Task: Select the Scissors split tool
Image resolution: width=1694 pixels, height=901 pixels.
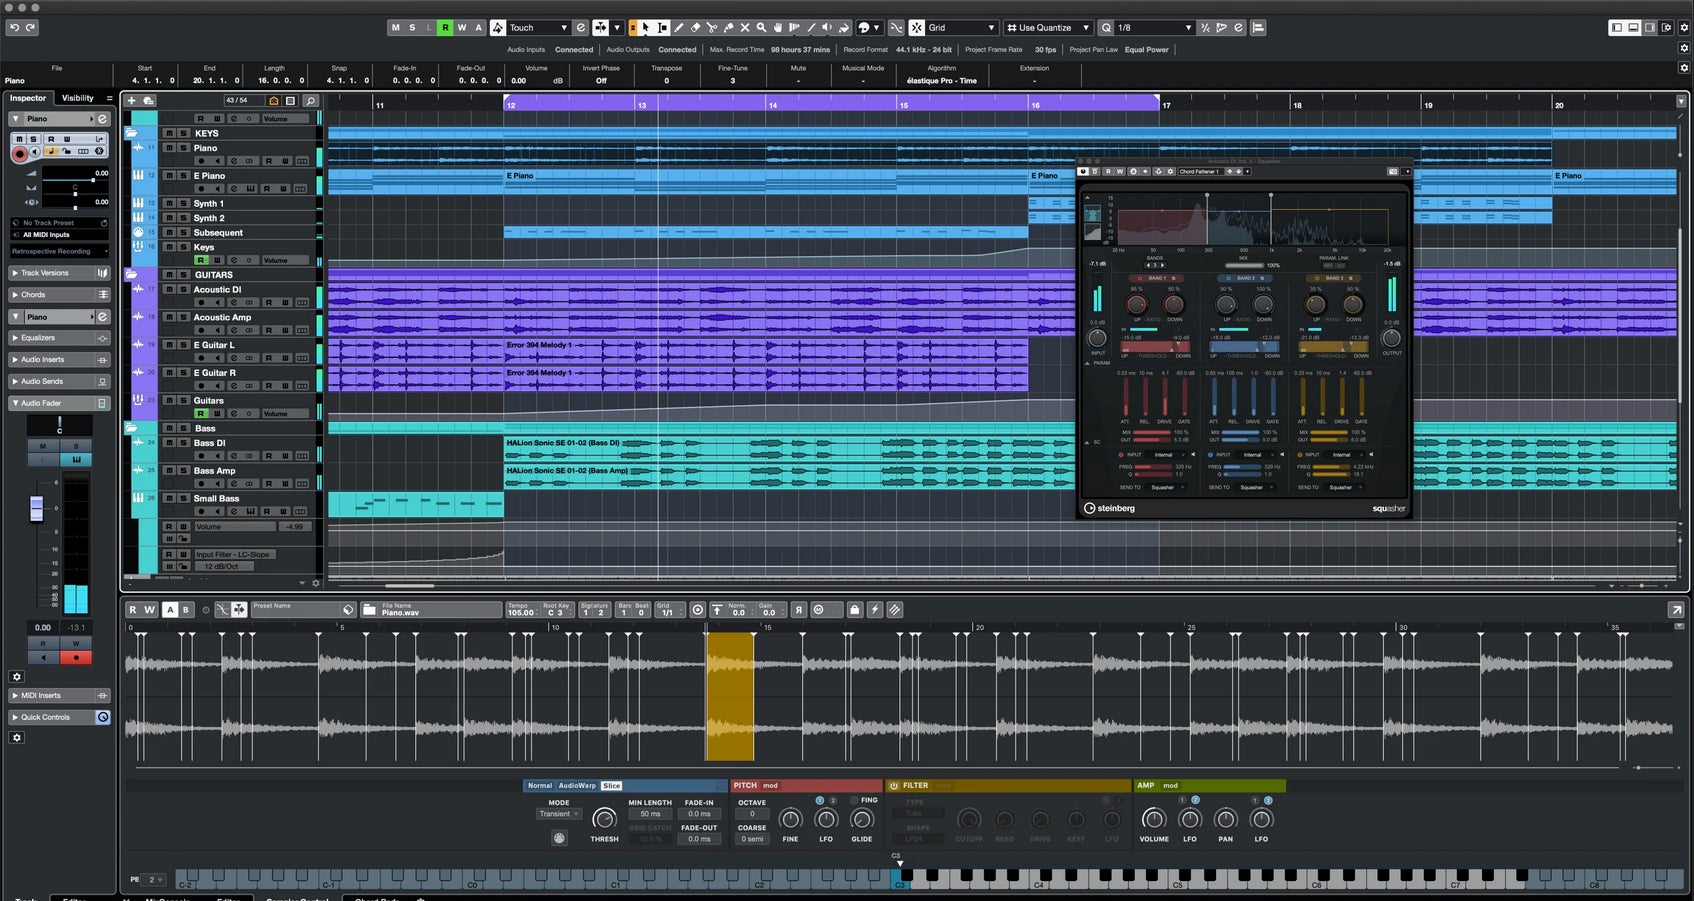Action: [711, 28]
